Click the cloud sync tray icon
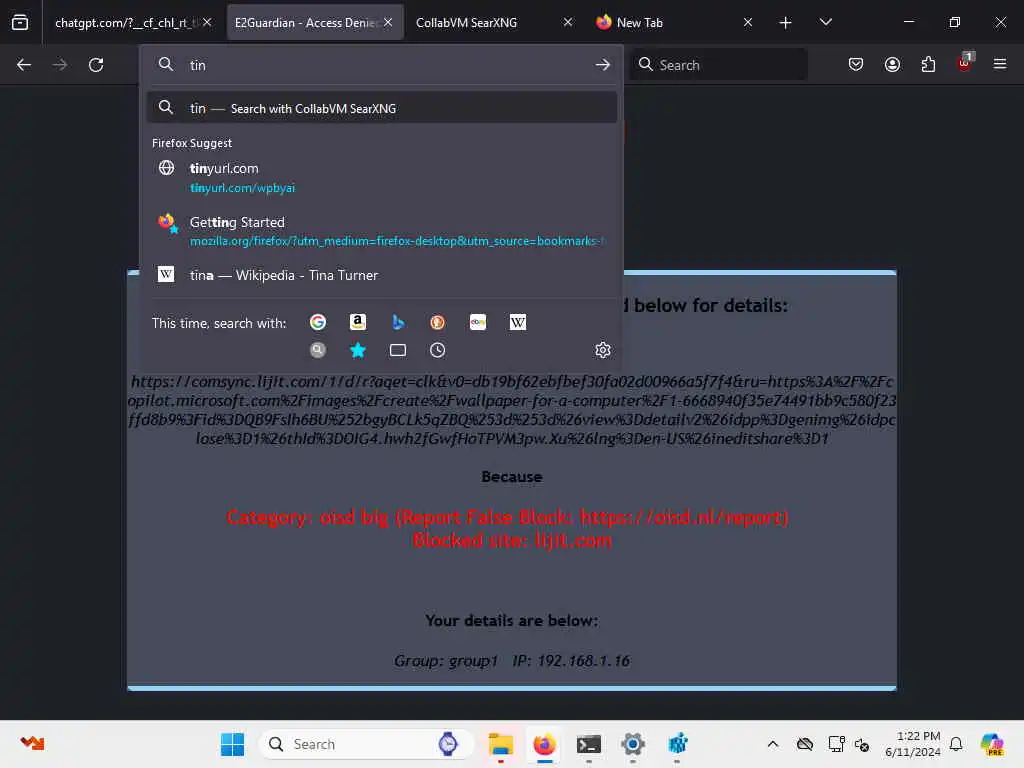 coord(805,744)
